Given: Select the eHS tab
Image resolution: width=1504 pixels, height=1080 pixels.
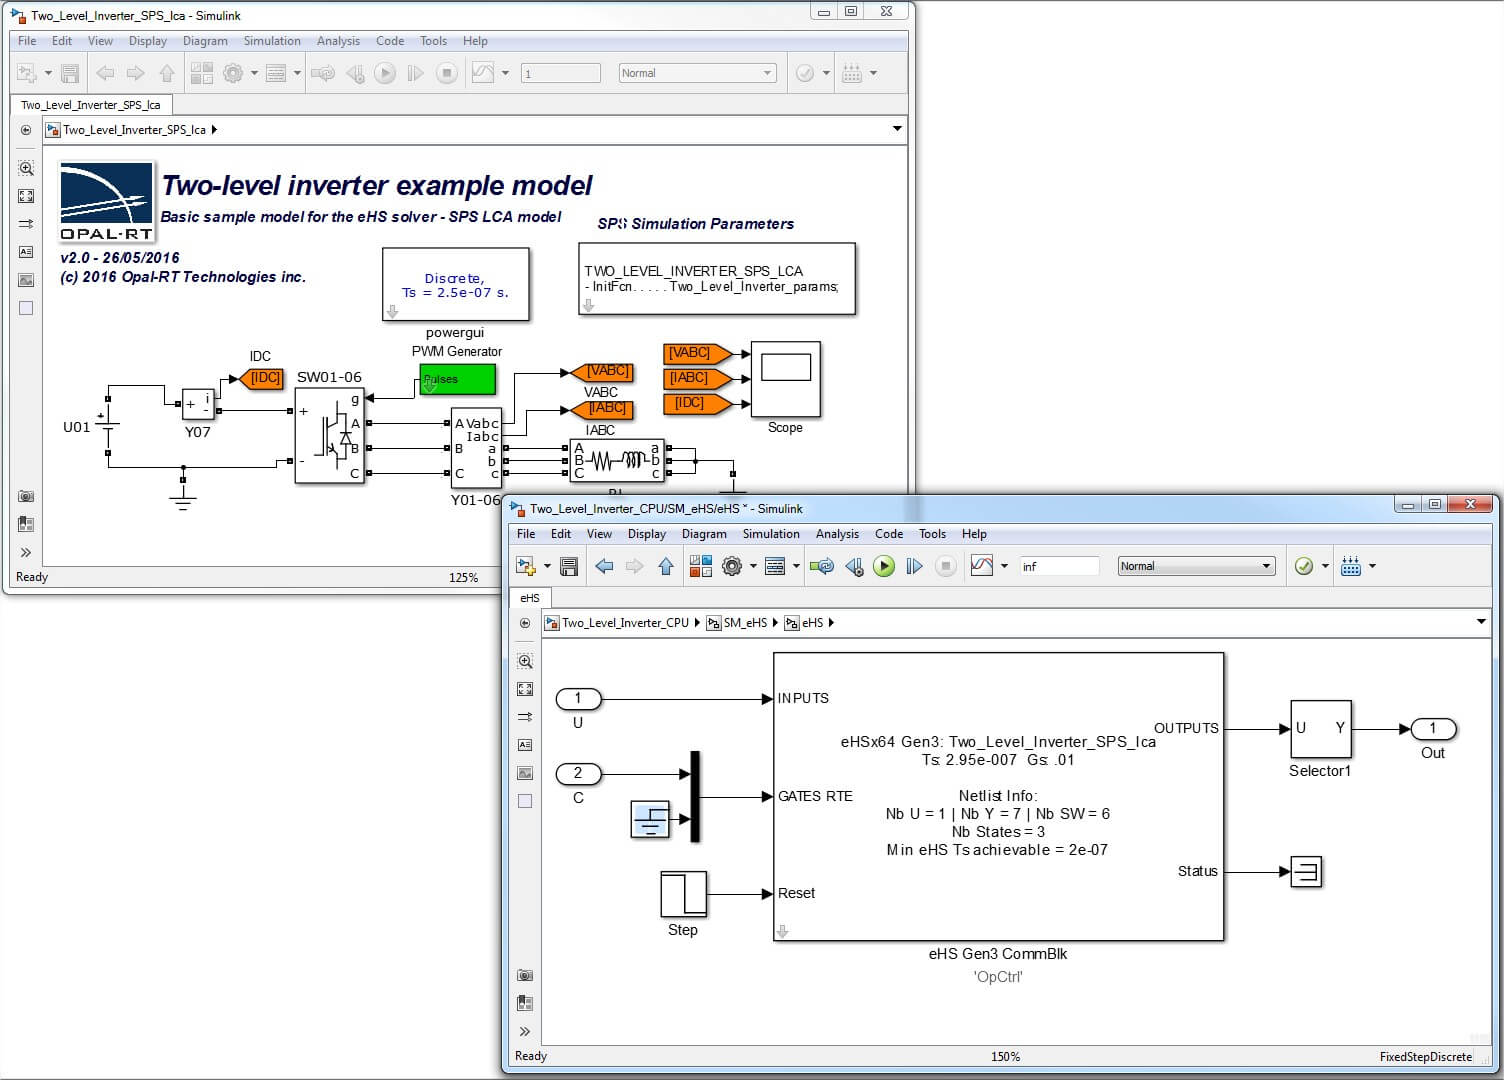Looking at the screenshot, I should [530, 598].
